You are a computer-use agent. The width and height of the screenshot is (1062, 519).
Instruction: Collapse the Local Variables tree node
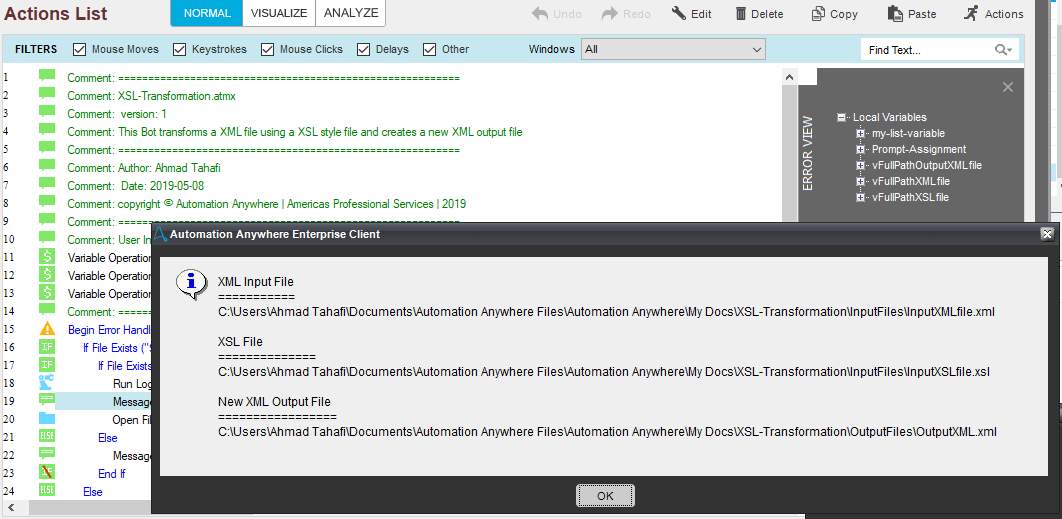[842, 117]
